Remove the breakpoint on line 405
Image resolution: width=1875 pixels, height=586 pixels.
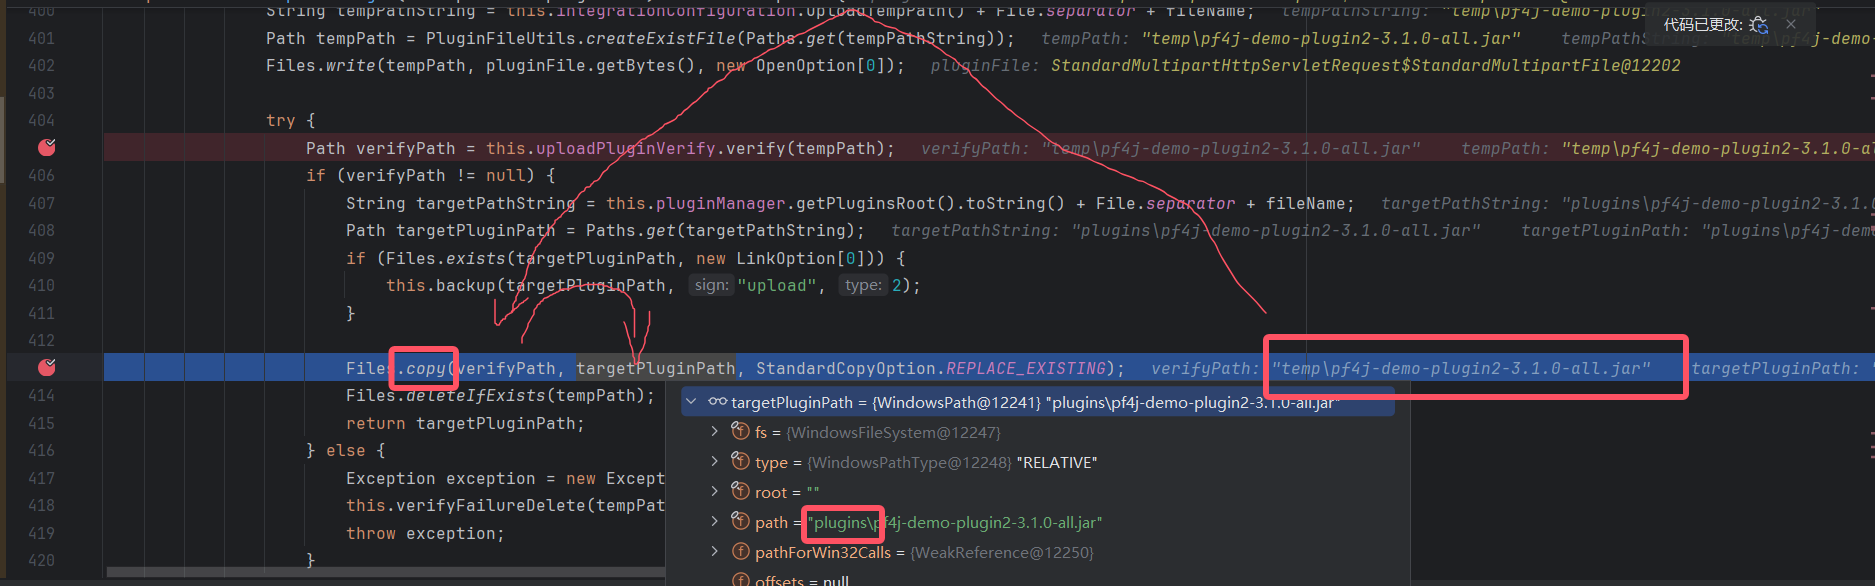point(46,147)
